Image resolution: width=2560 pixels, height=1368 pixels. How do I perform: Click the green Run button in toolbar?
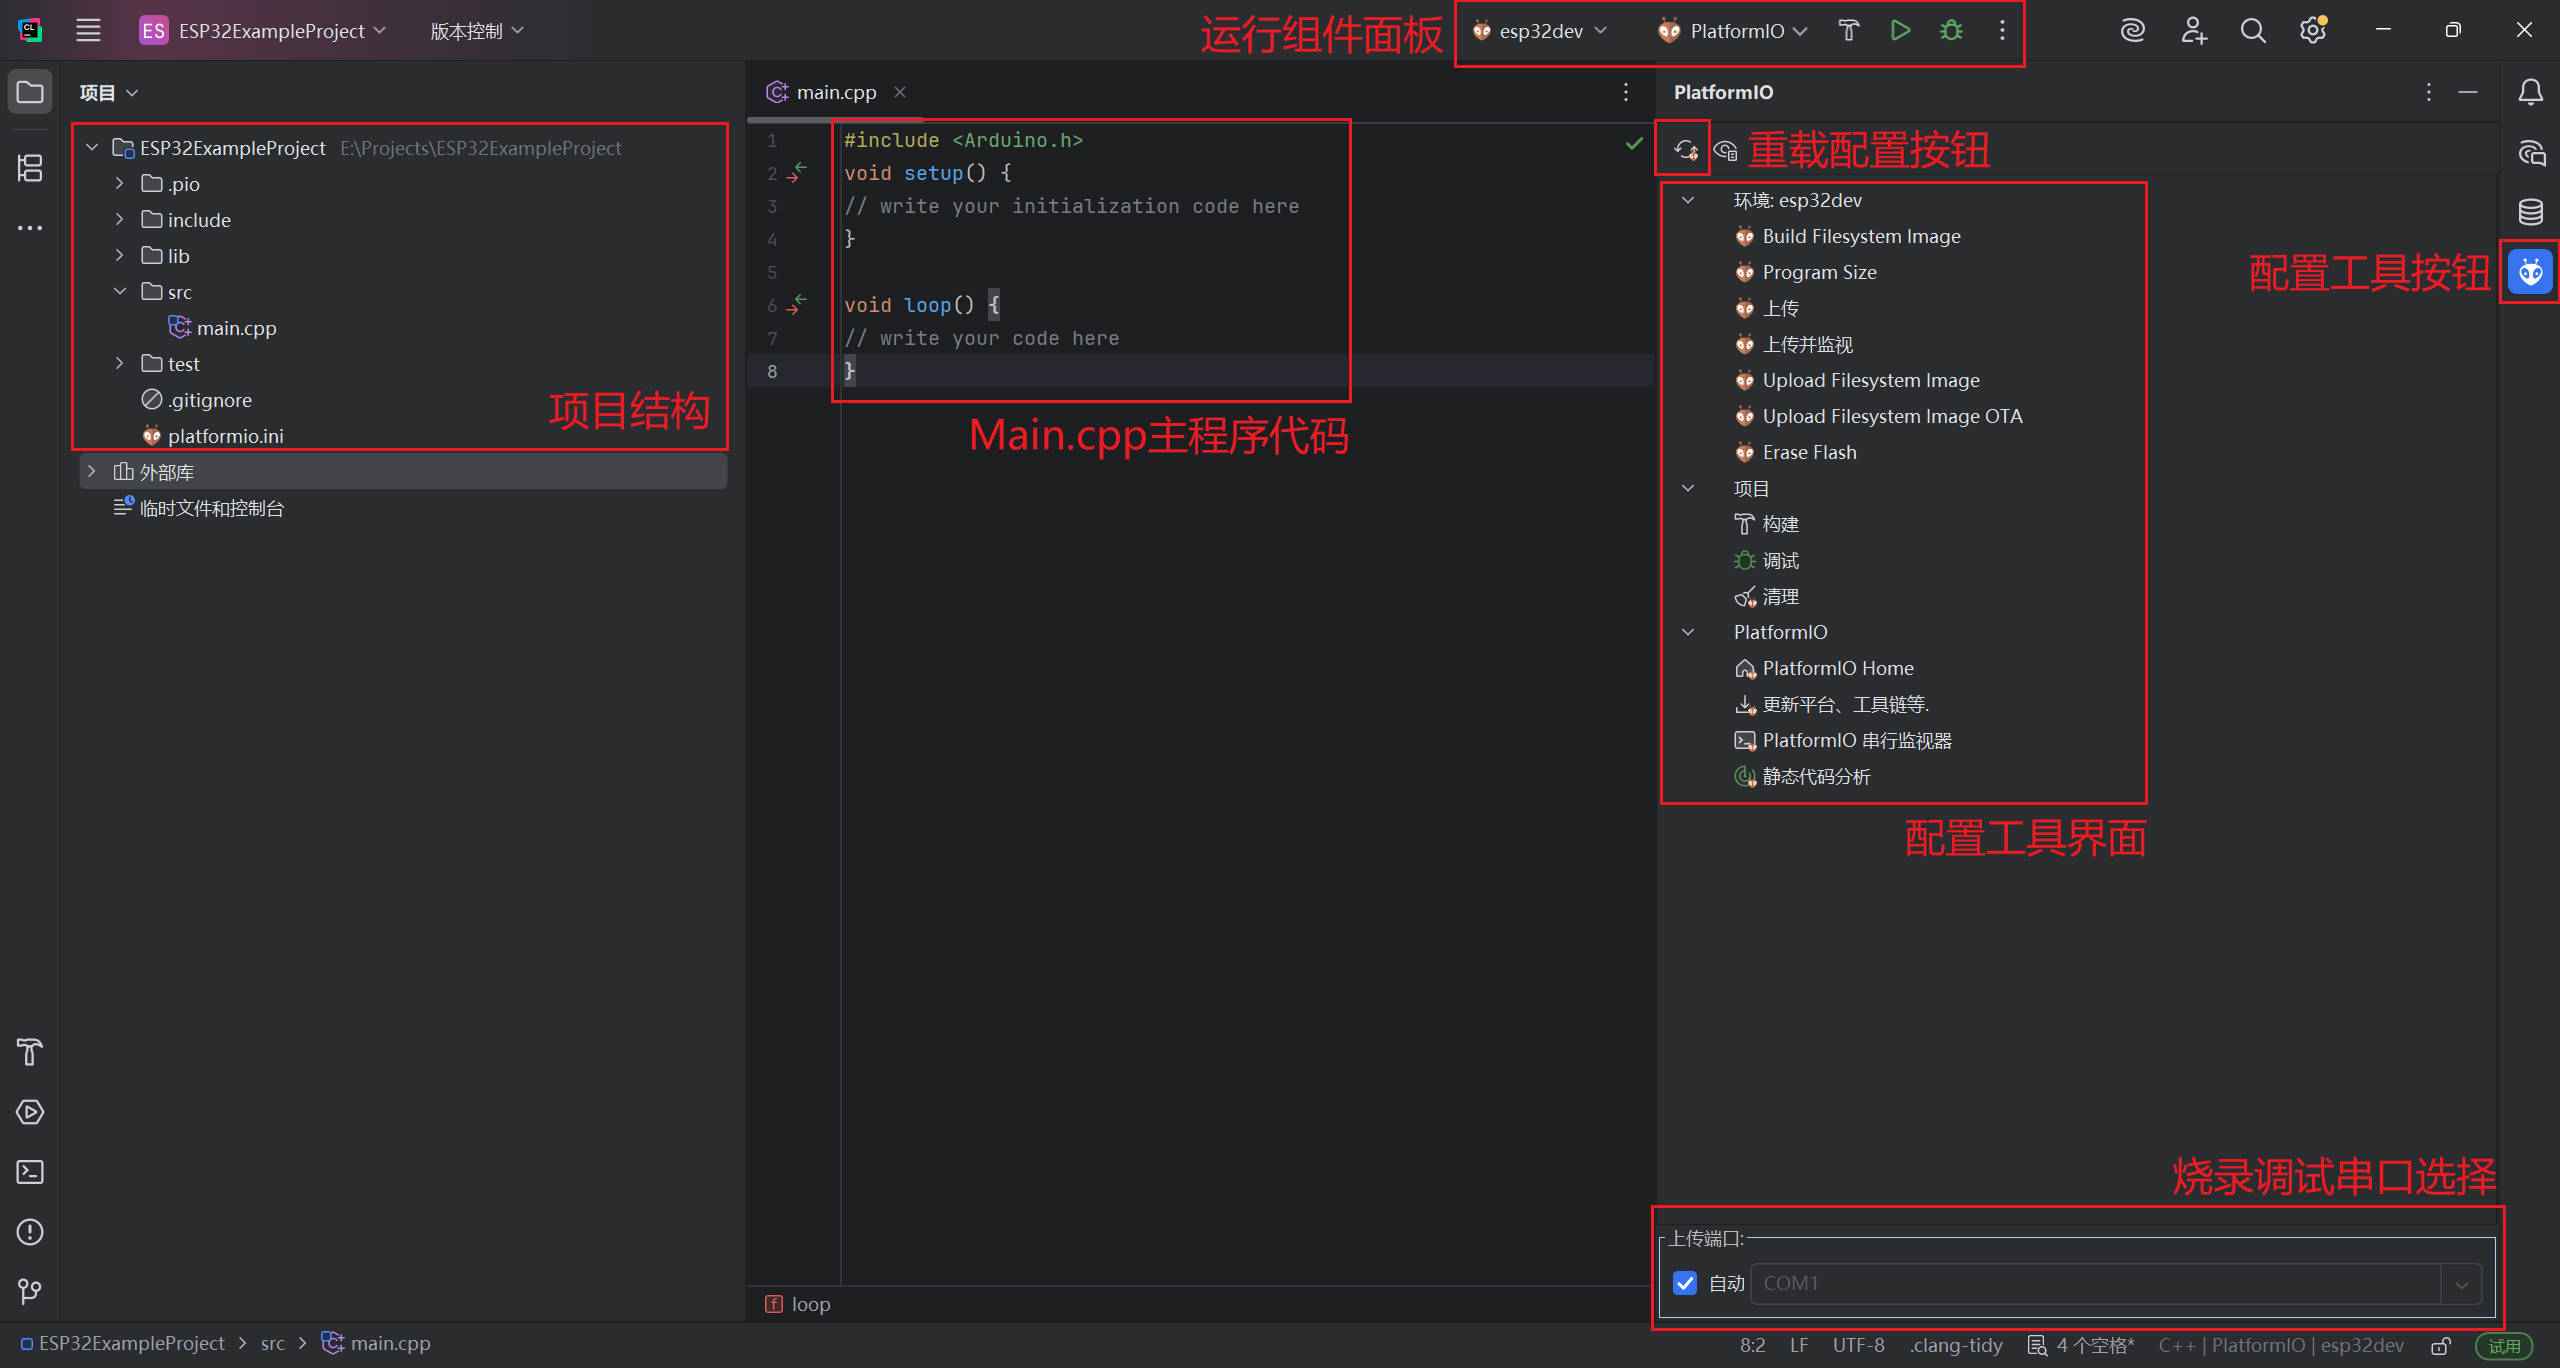[1900, 31]
